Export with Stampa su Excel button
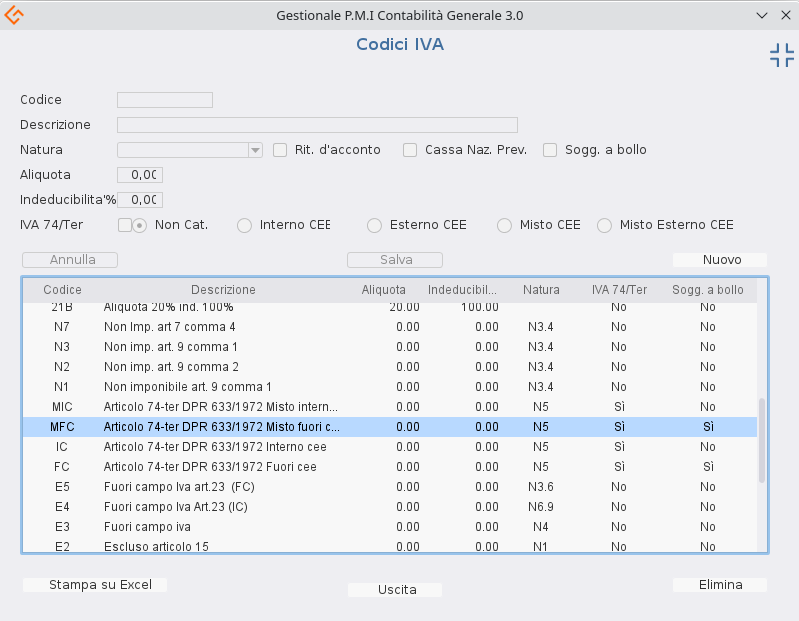The width and height of the screenshot is (799, 621). (x=94, y=585)
